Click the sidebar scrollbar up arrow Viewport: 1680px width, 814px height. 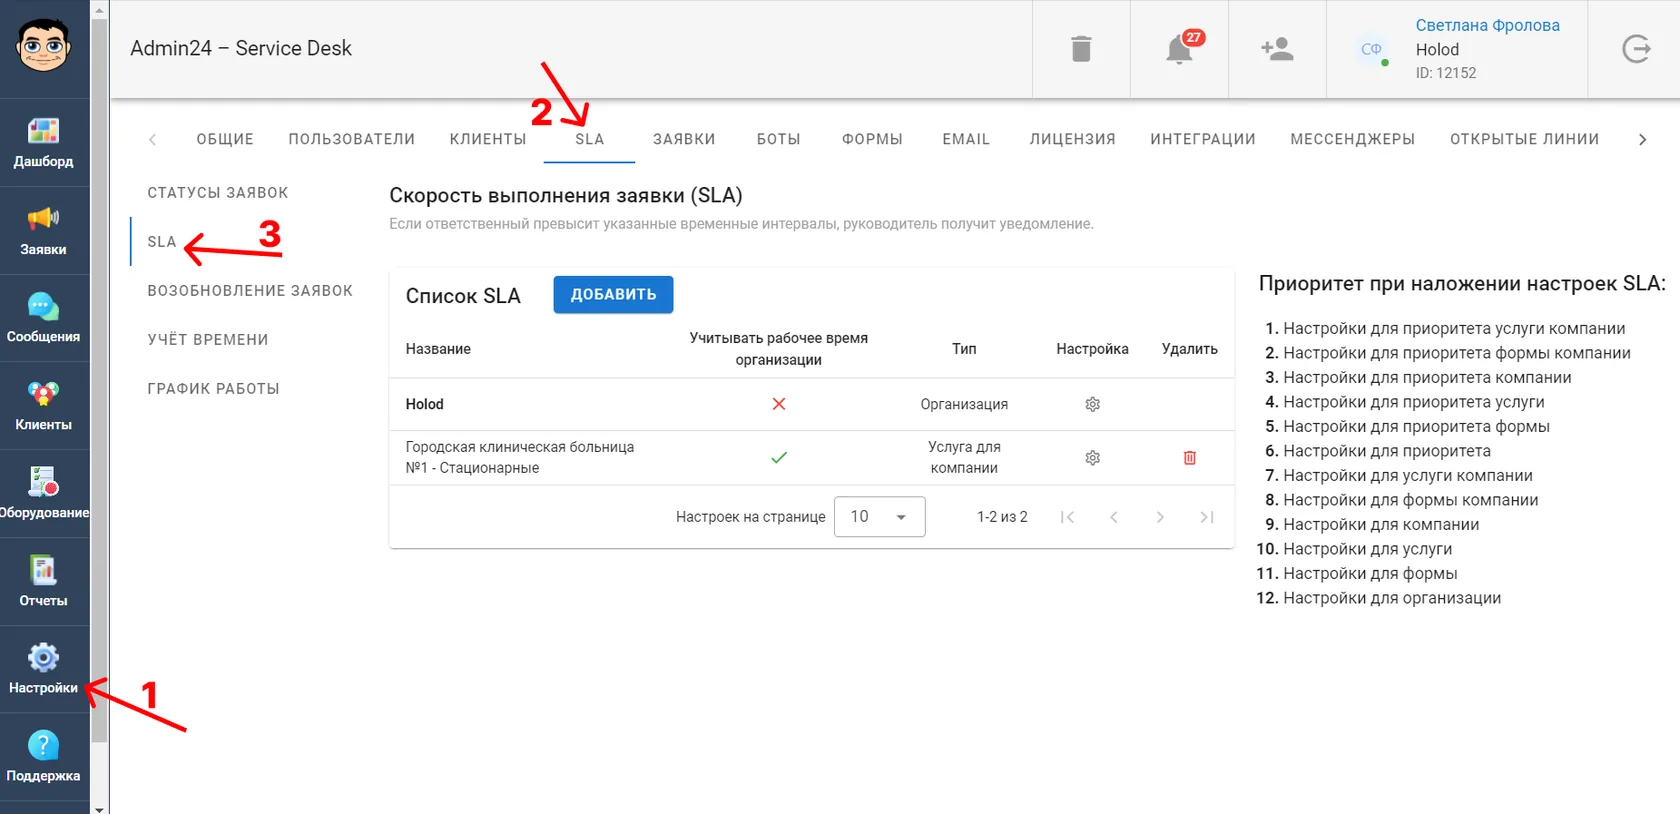99,9
